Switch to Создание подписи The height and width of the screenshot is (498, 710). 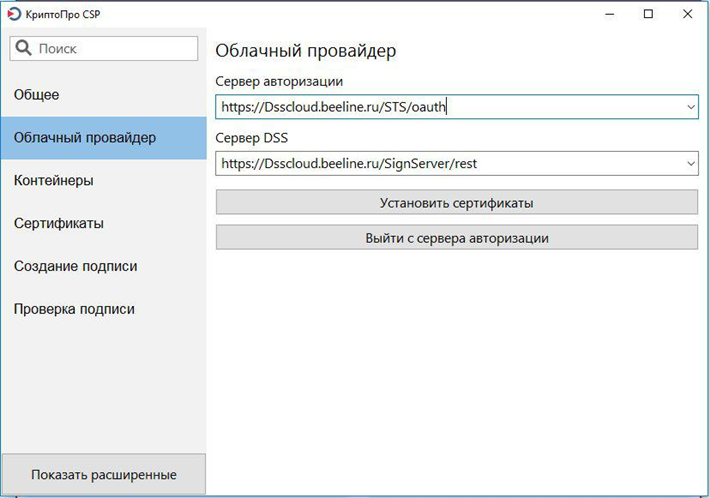(104, 266)
